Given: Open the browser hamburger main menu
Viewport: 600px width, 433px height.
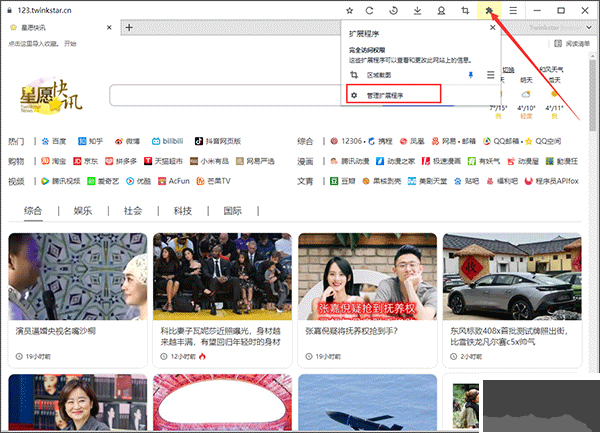Looking at the screenshot, I should [513, 10].
